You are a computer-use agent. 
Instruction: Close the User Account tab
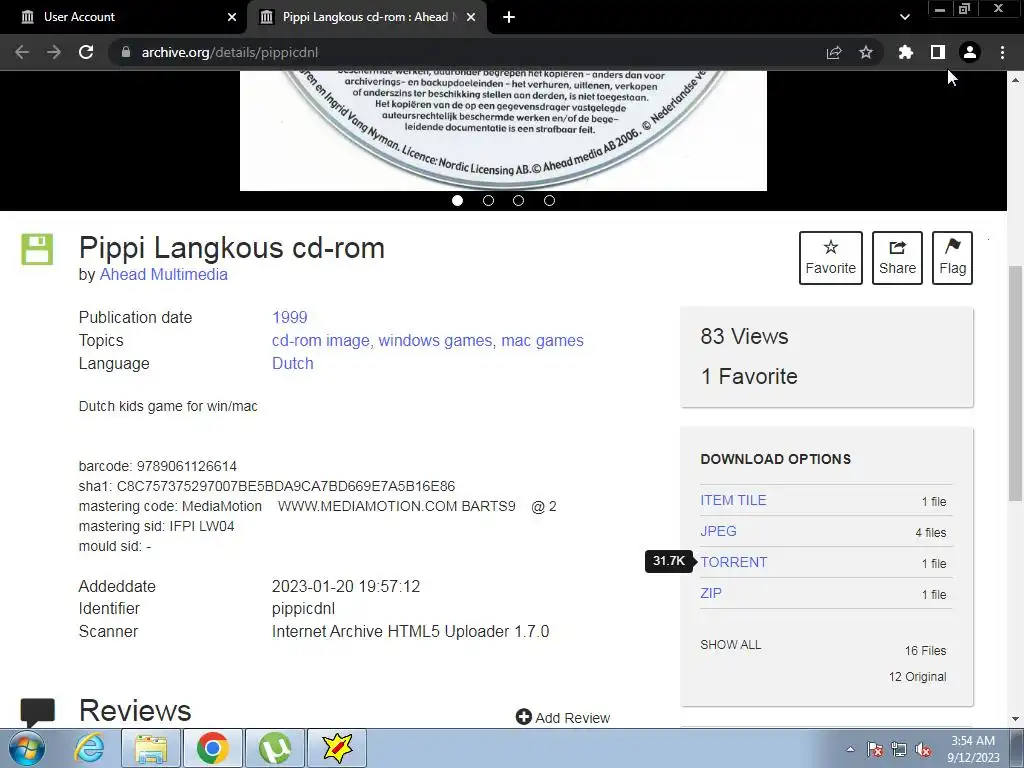[x=232, y=17]
